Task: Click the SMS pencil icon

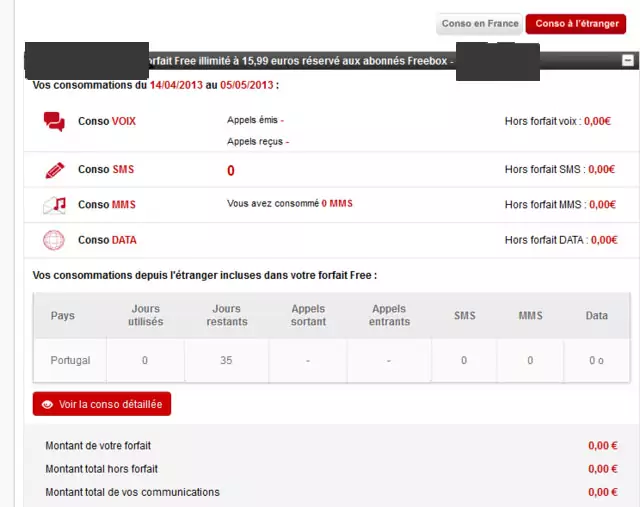Action: [54, 170]
